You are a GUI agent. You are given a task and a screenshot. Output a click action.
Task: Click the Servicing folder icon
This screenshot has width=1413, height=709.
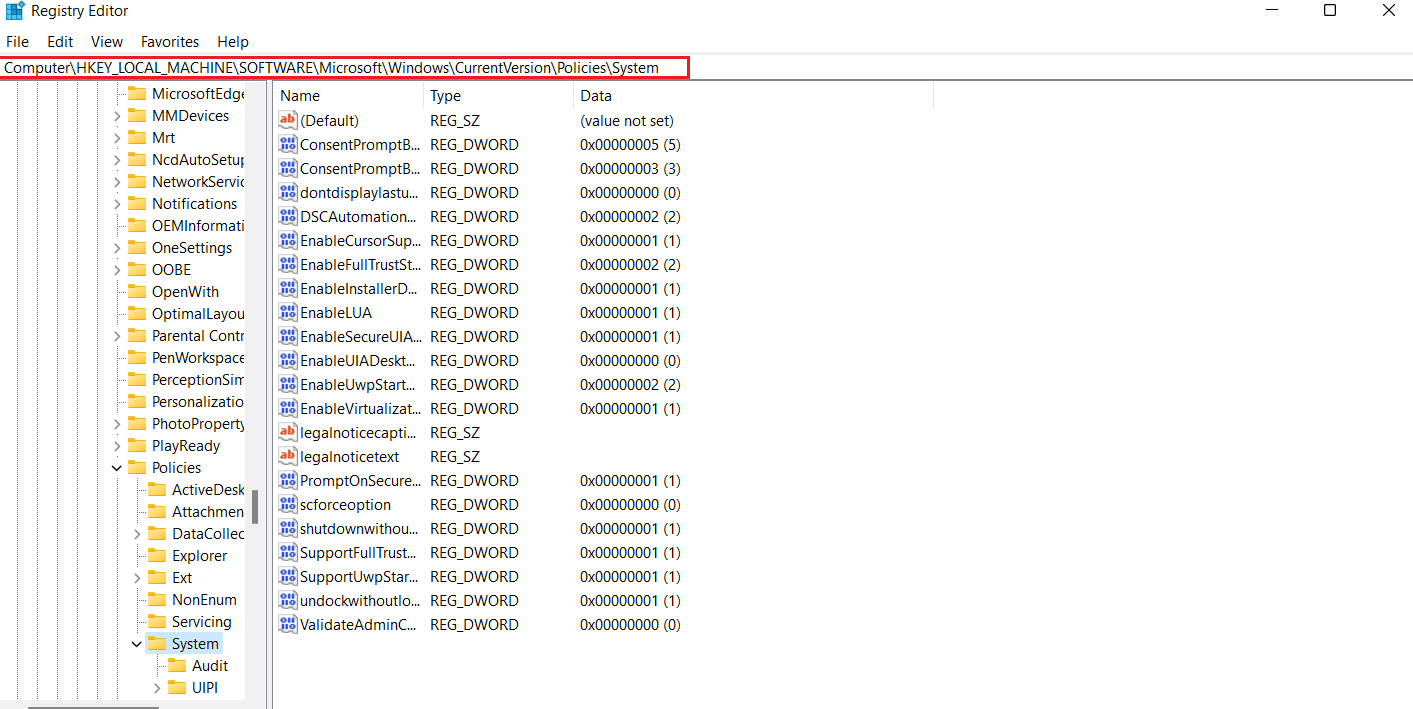coord(157,622)
